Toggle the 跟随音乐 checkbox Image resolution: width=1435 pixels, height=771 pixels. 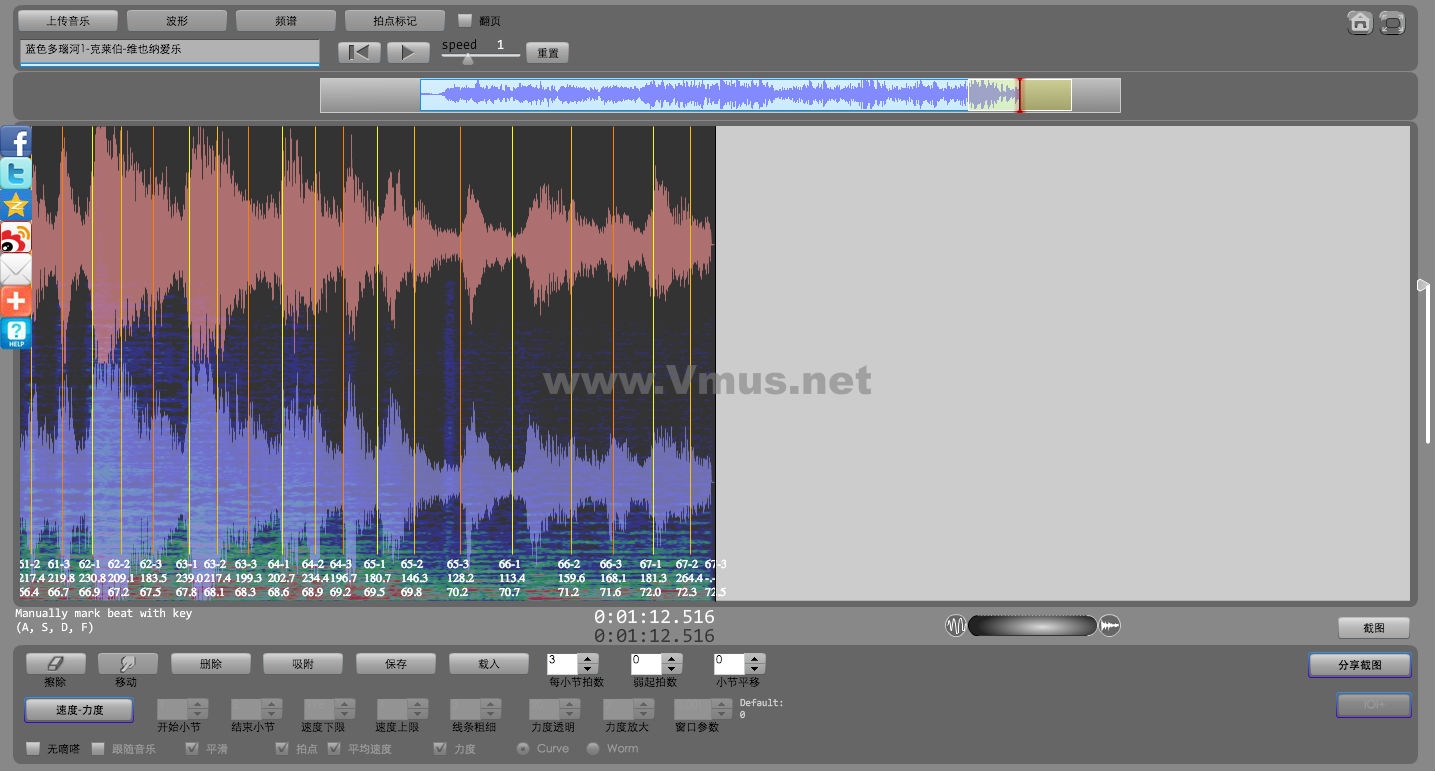[98, 748]
